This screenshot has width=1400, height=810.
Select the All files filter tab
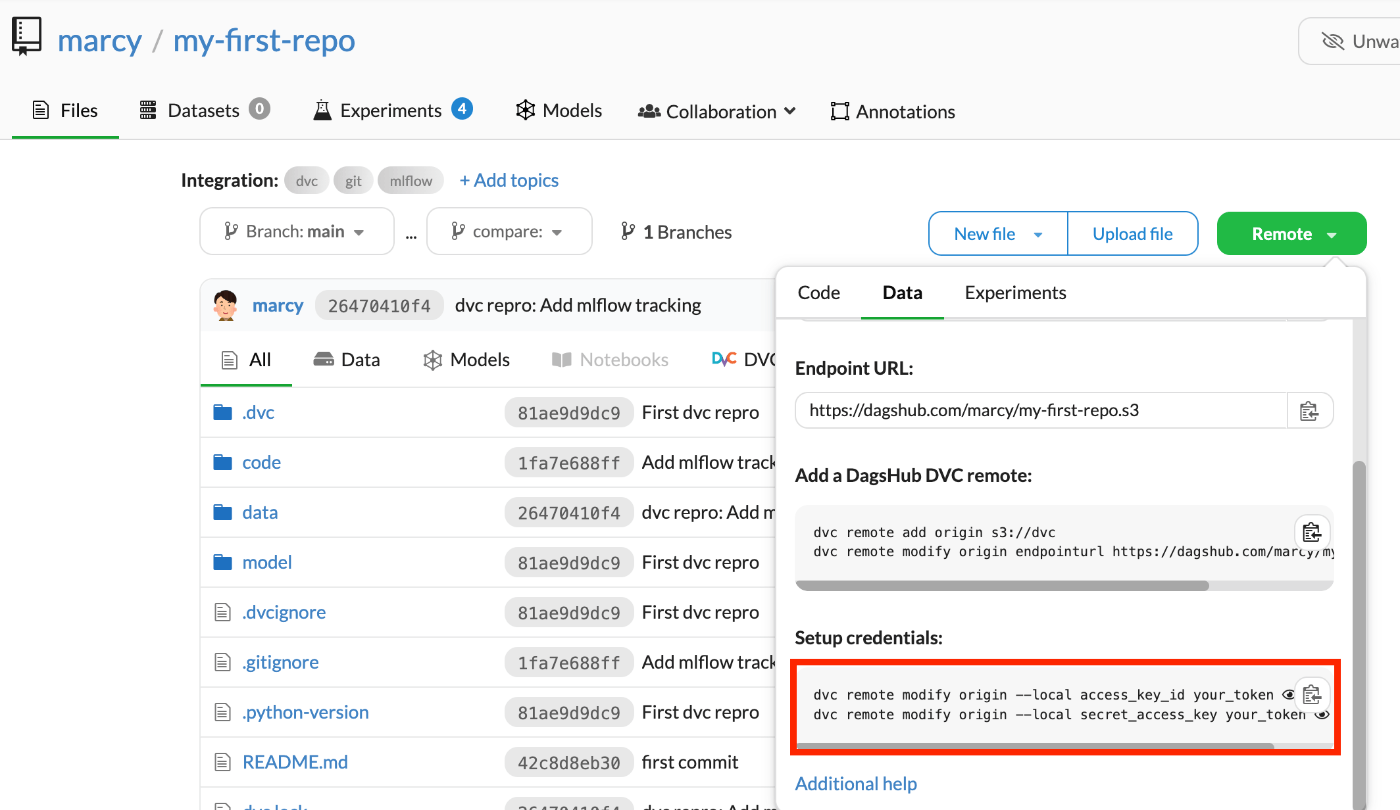pos(246,360)
